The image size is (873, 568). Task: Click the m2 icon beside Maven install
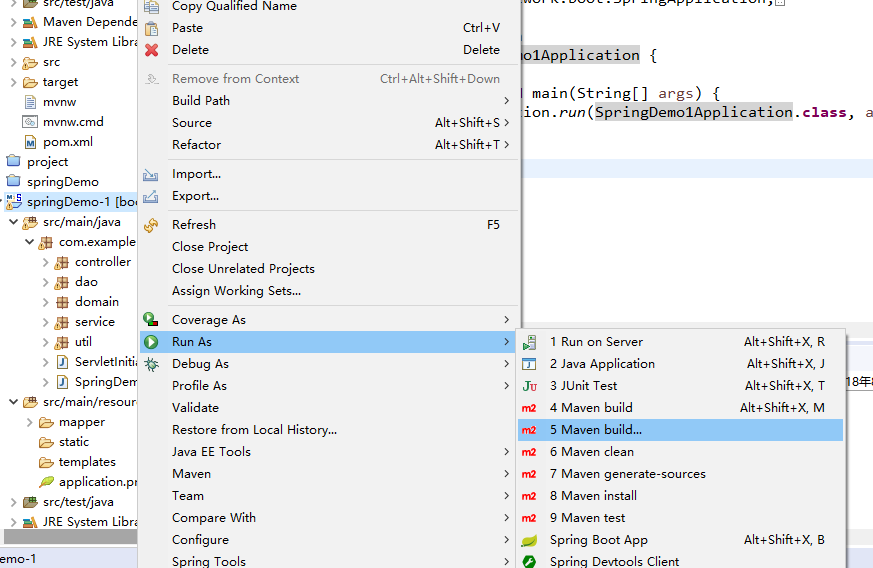pos(529,496)
